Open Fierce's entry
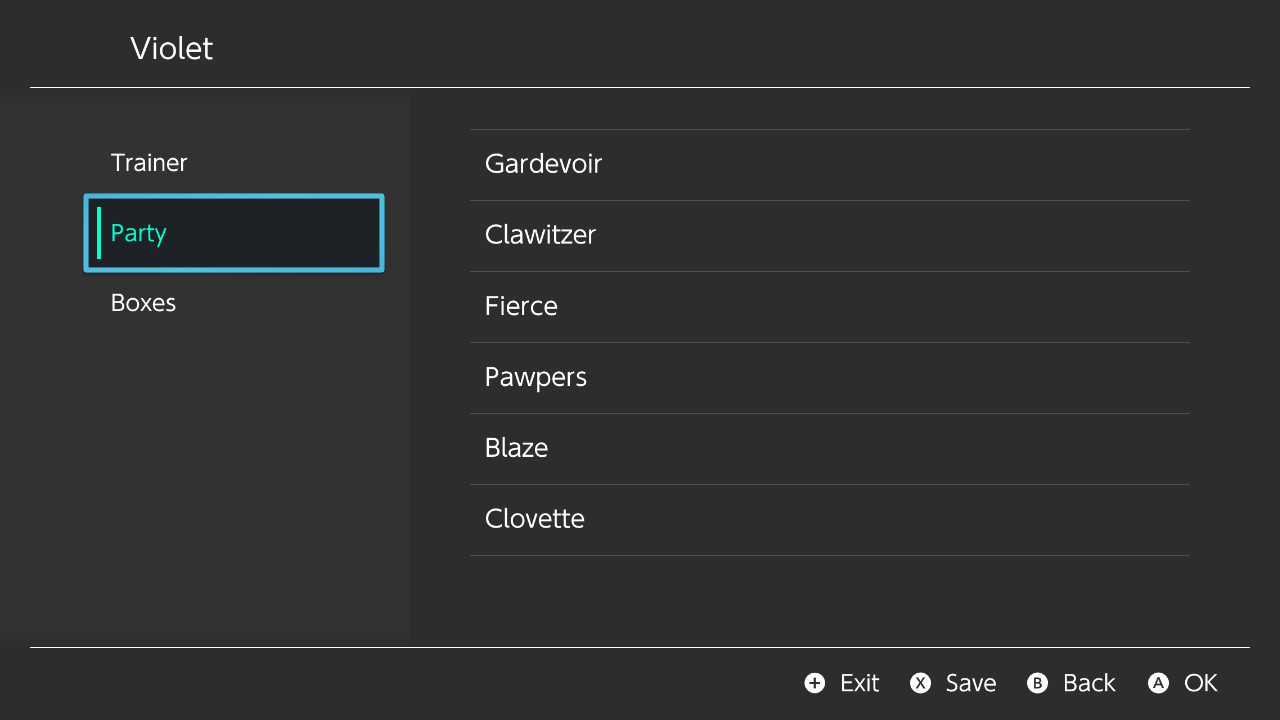 pos(521,306)
